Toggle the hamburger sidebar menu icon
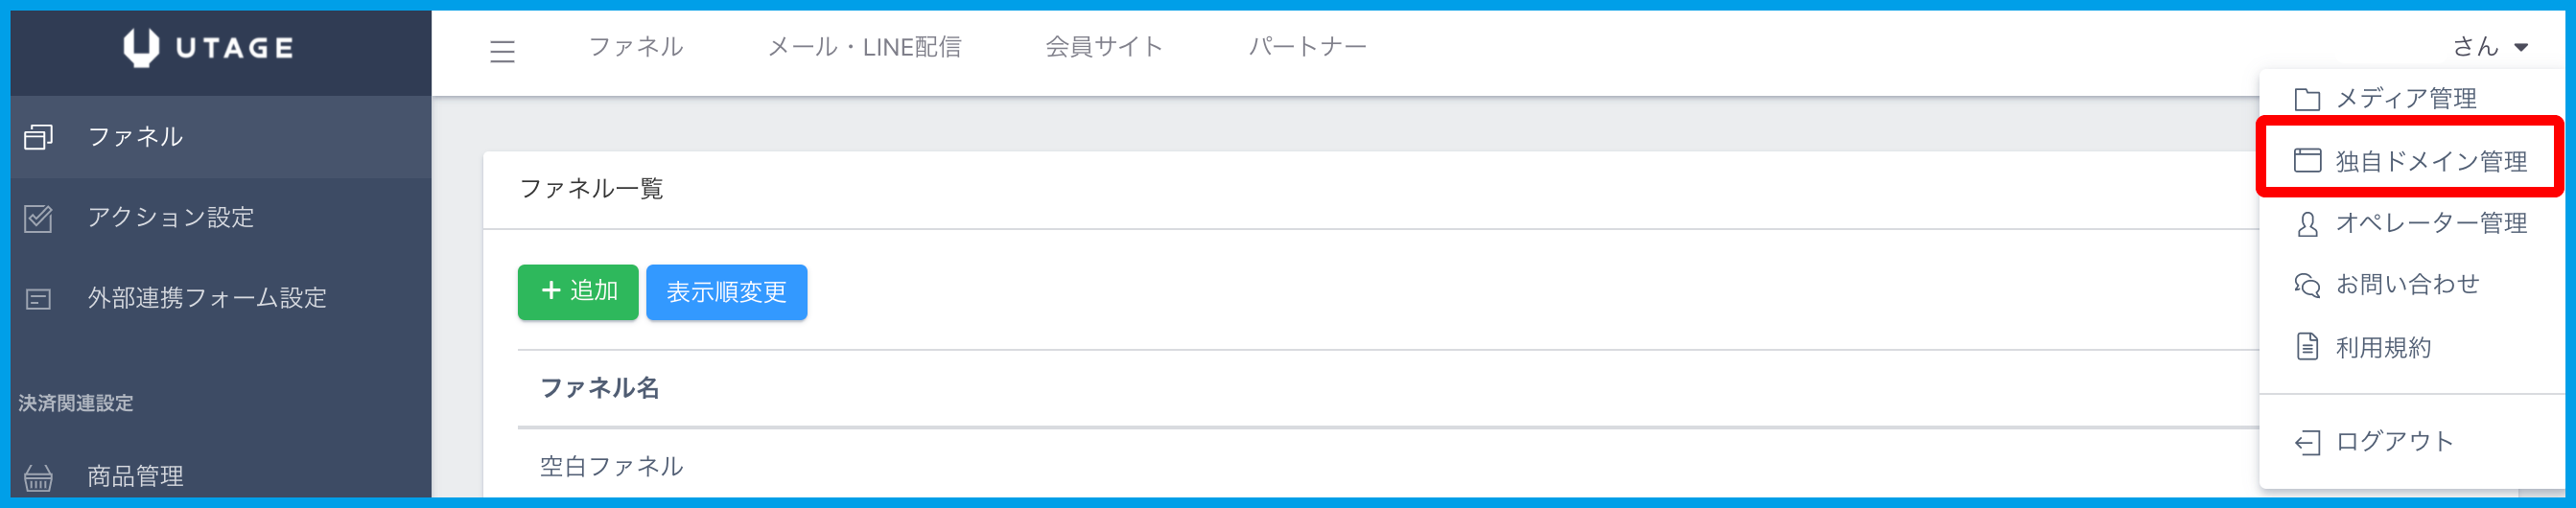This screenshot has height=508, width=2576. click(502, 50)
